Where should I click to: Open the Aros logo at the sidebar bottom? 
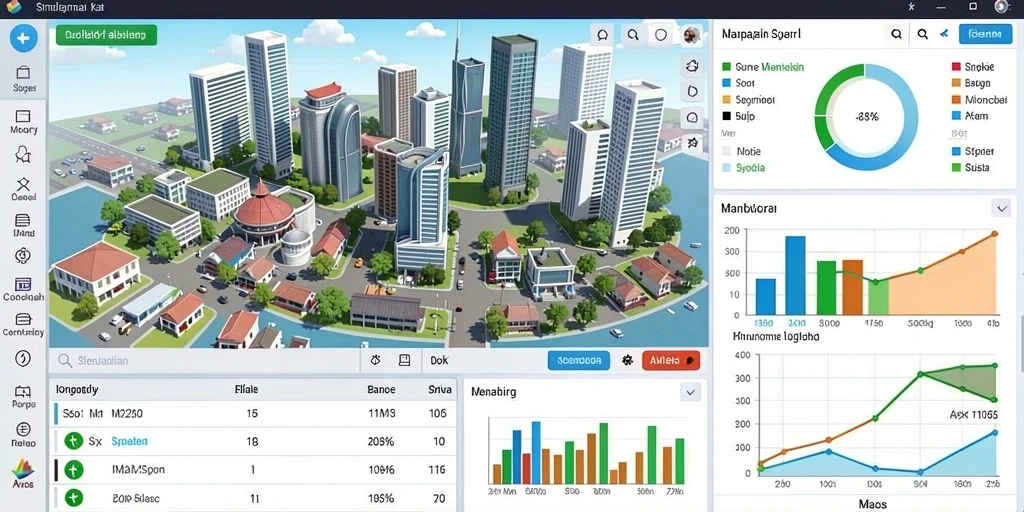pos(22,473)
